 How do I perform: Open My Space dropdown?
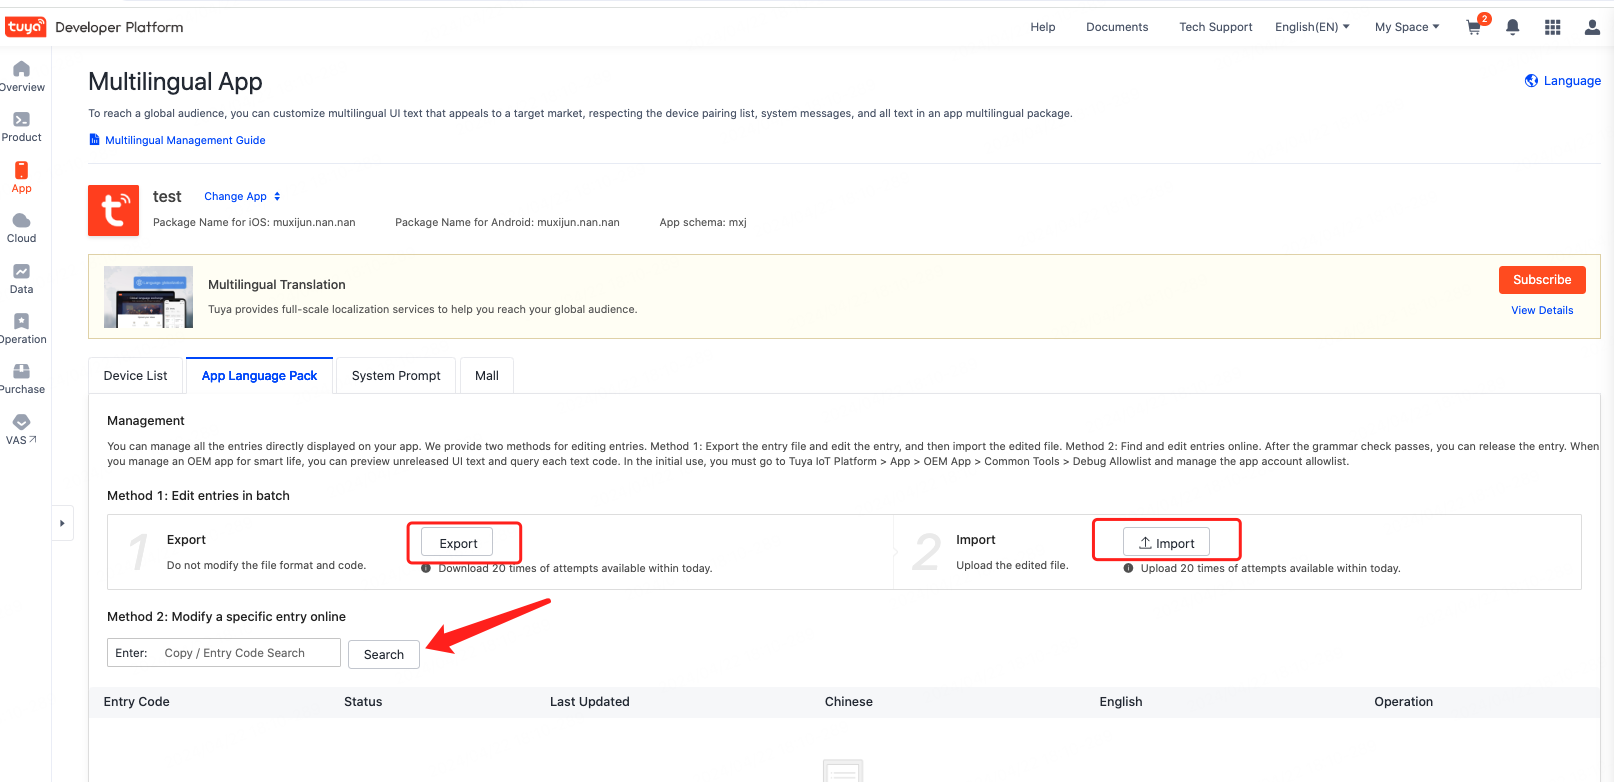tap(1407, 27)
